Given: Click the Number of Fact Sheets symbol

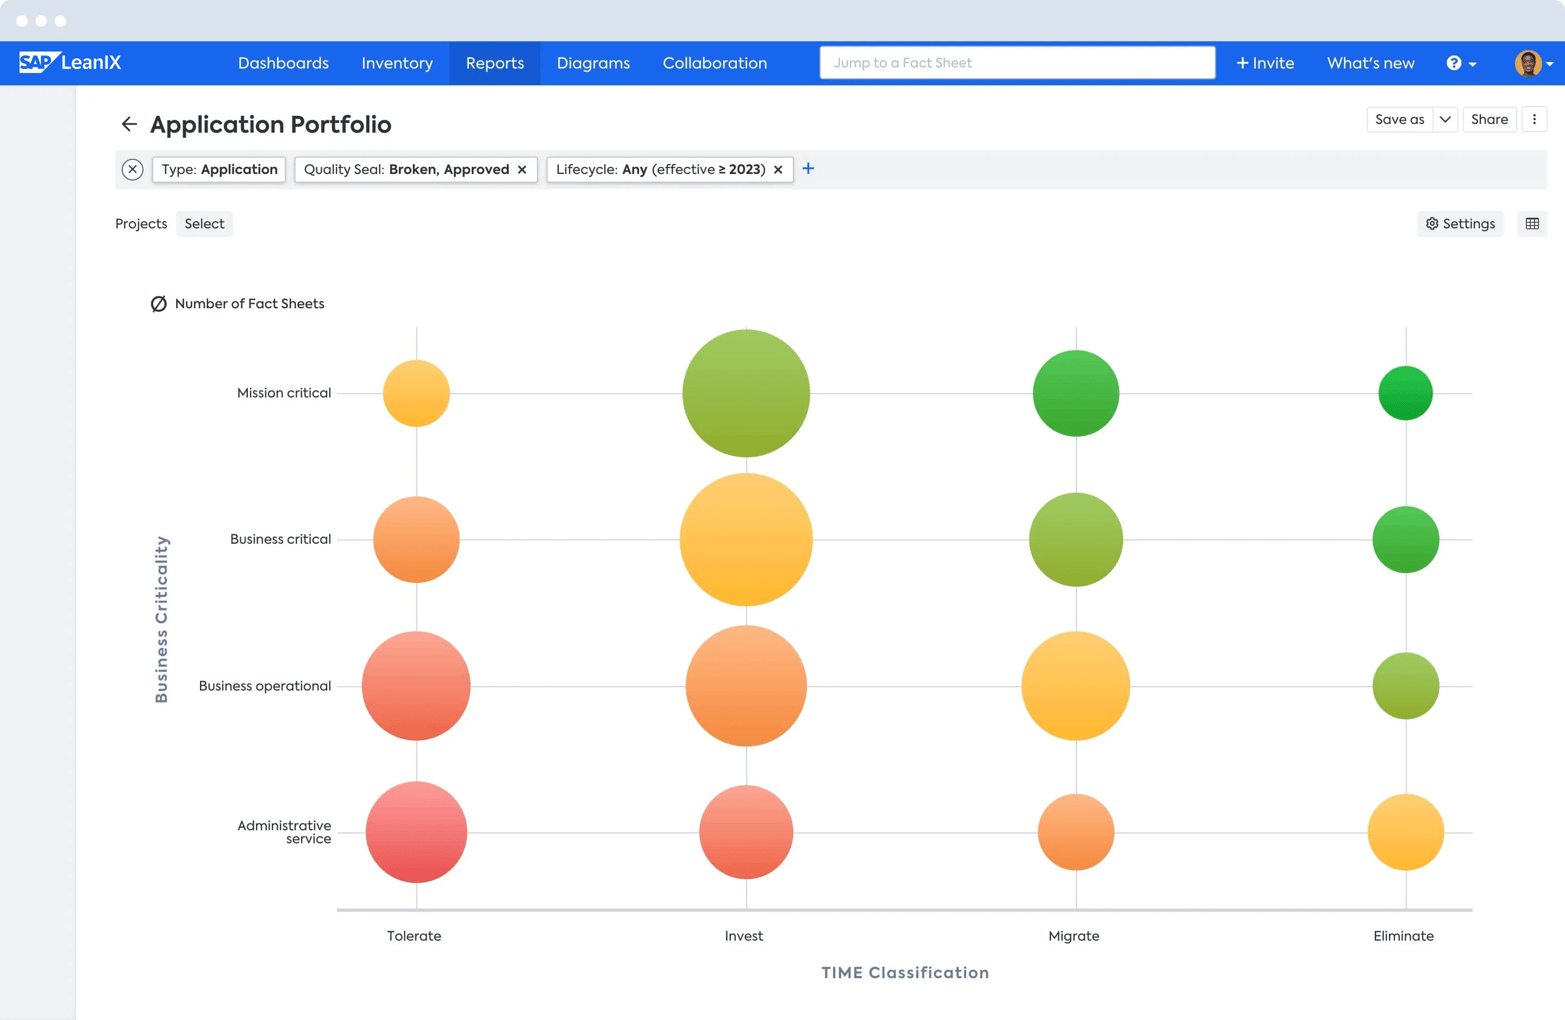Looking at the screenshot, I should pyautogui.click(x=159, y=303).
